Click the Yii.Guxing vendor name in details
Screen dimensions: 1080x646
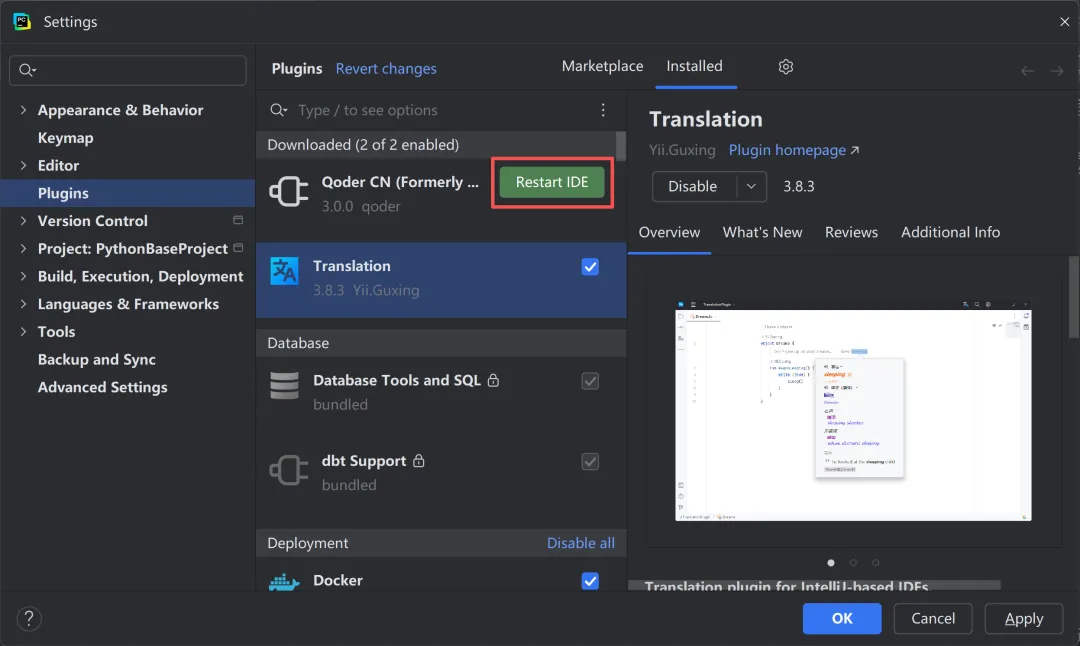tap(682, 150)
